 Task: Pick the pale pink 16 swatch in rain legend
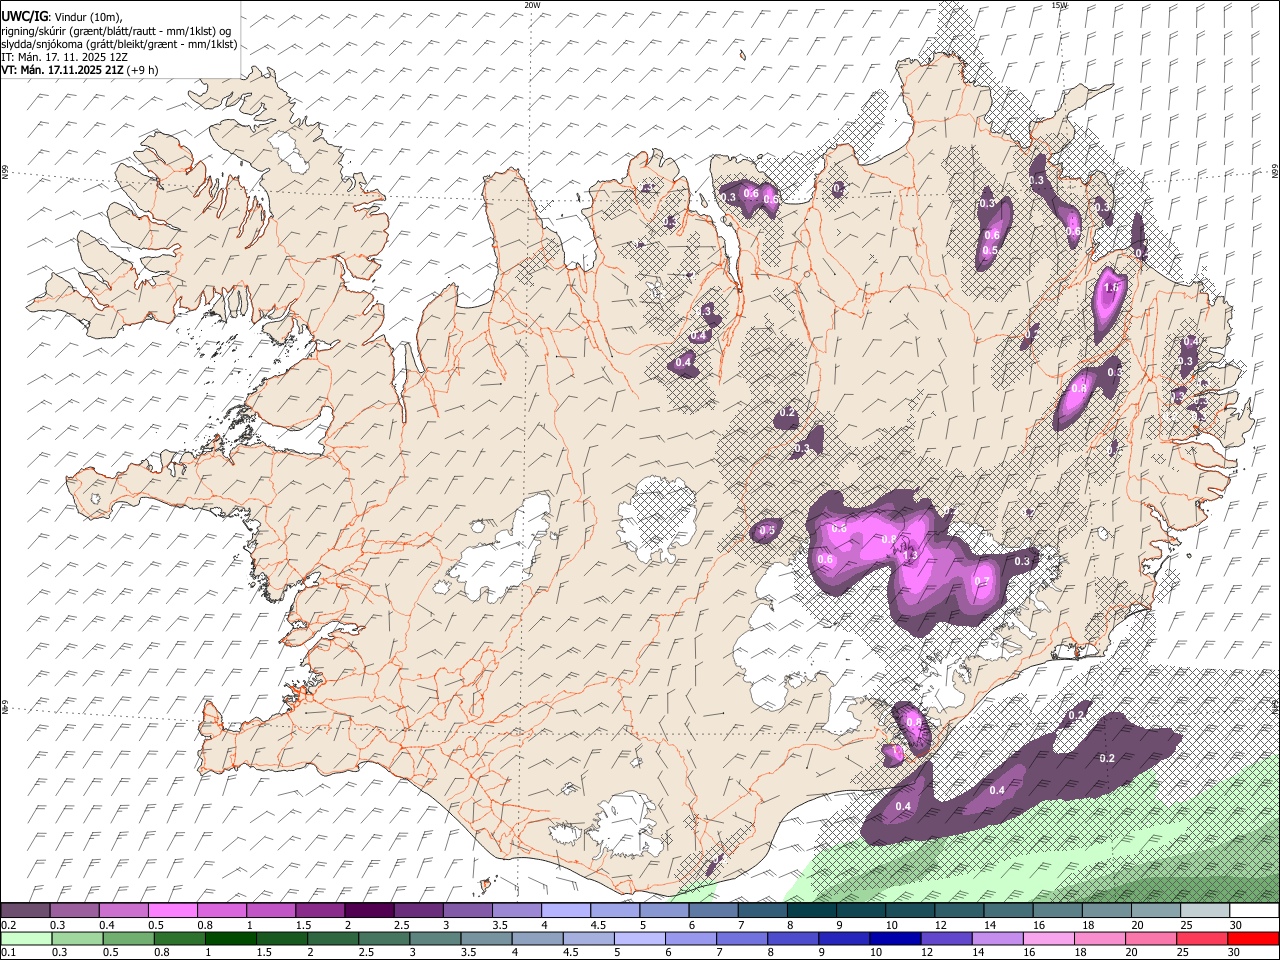pos(1049,938)
